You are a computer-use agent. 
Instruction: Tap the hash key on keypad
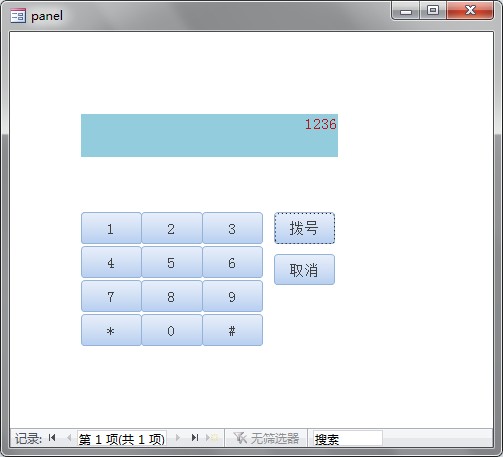232,330
